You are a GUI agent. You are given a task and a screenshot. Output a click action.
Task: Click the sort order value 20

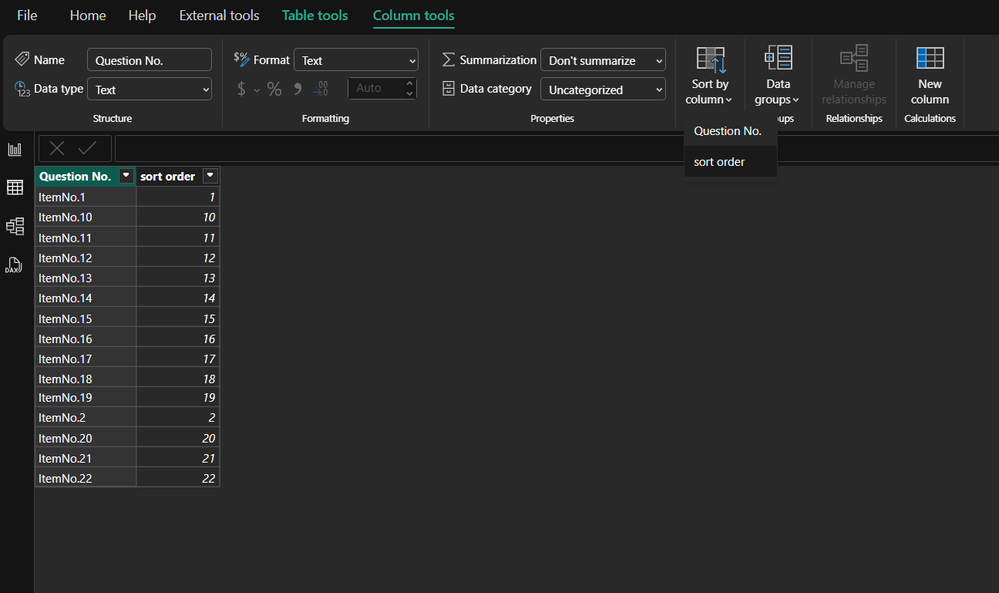178,438
